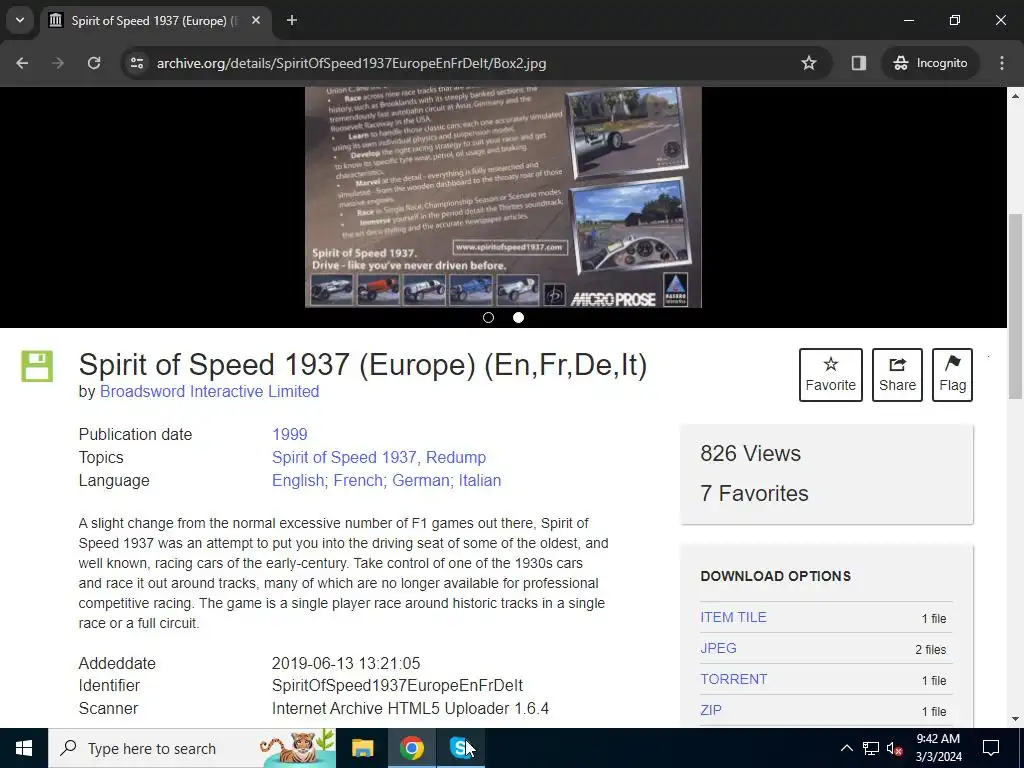The image size is (1024, 768).
Task: Click the scrollbar up arrow
Action: [x=1016, y=96]
